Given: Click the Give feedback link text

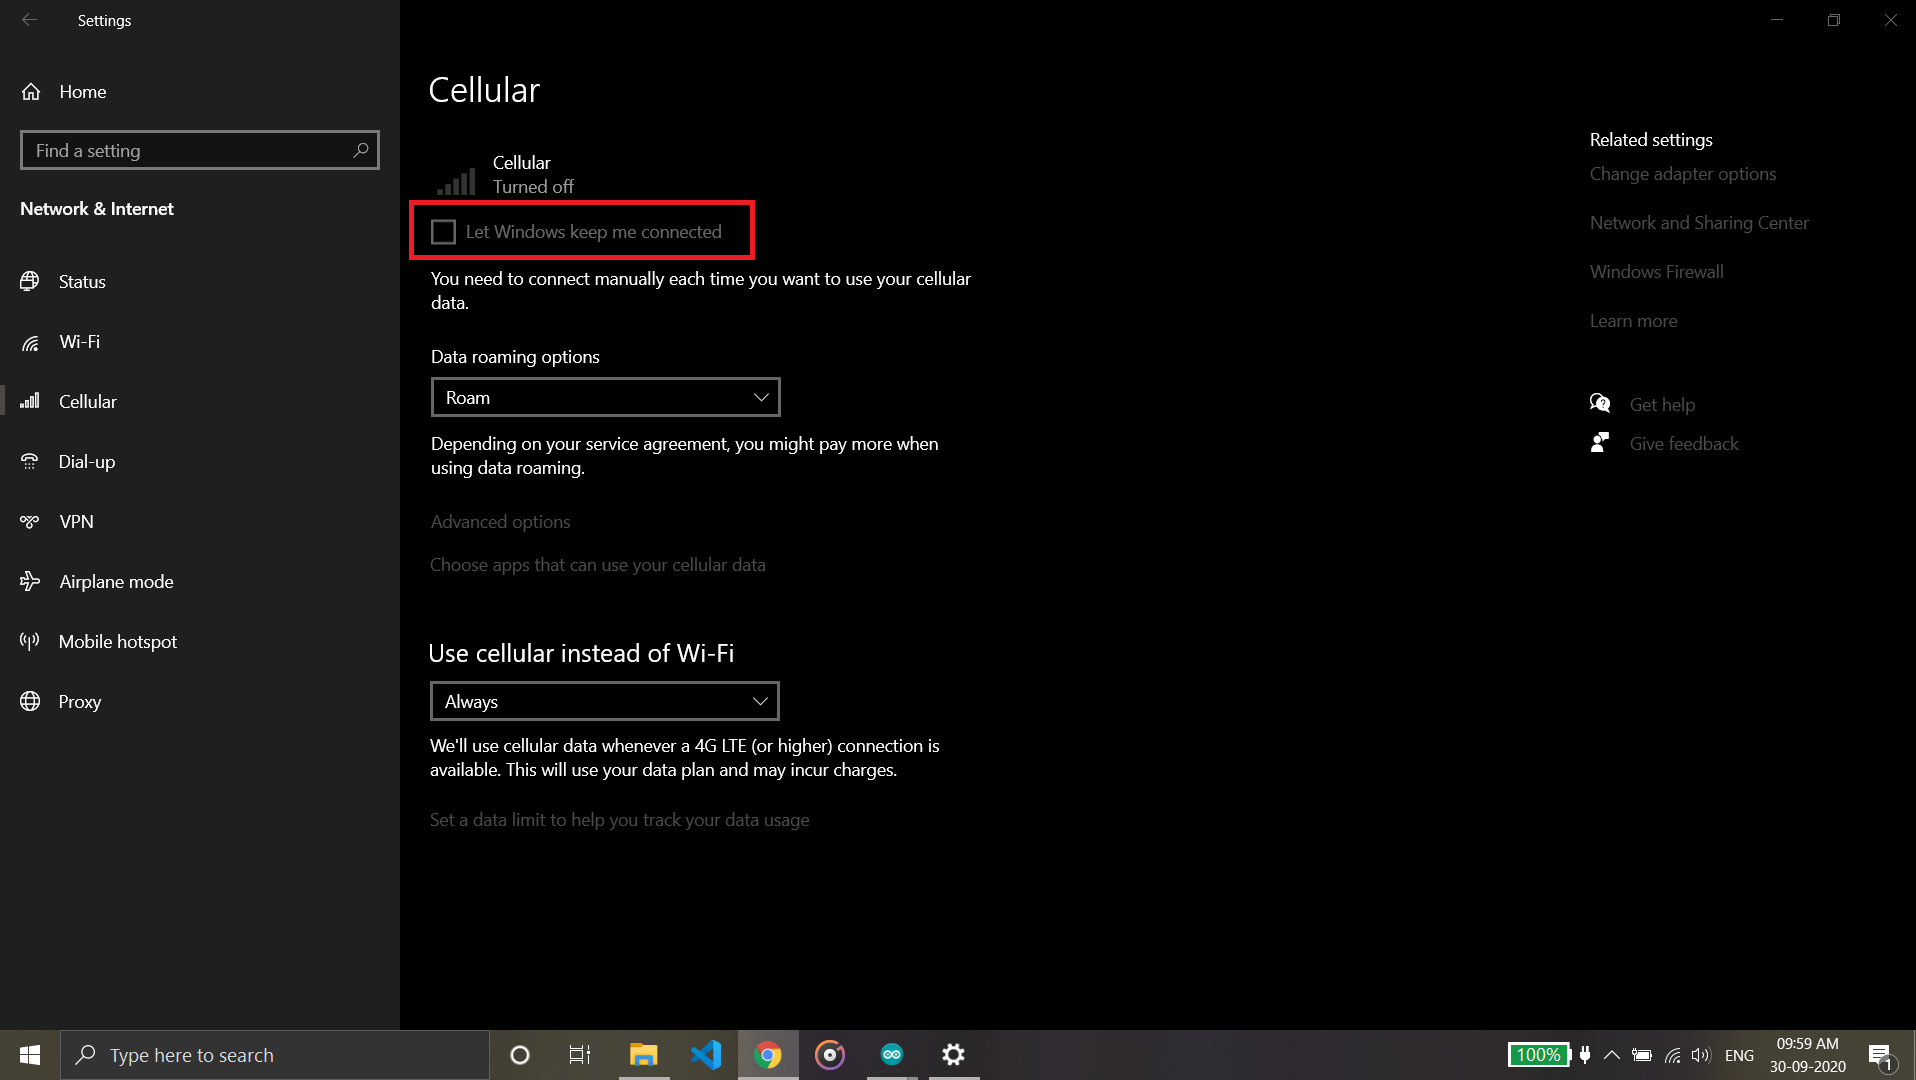Looking at the screenshot, I should (x=1684, y=443).
